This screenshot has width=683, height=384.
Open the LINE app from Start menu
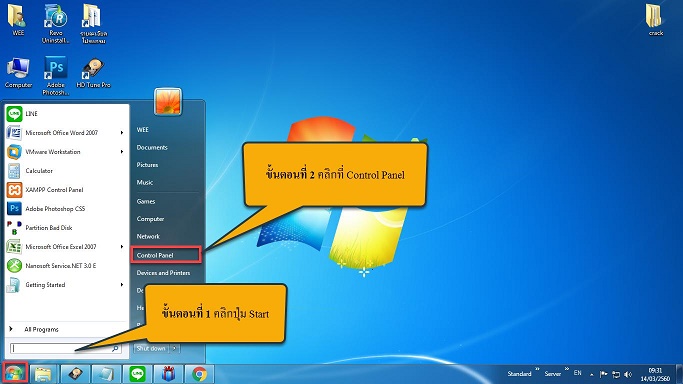(x=65, y=114)
